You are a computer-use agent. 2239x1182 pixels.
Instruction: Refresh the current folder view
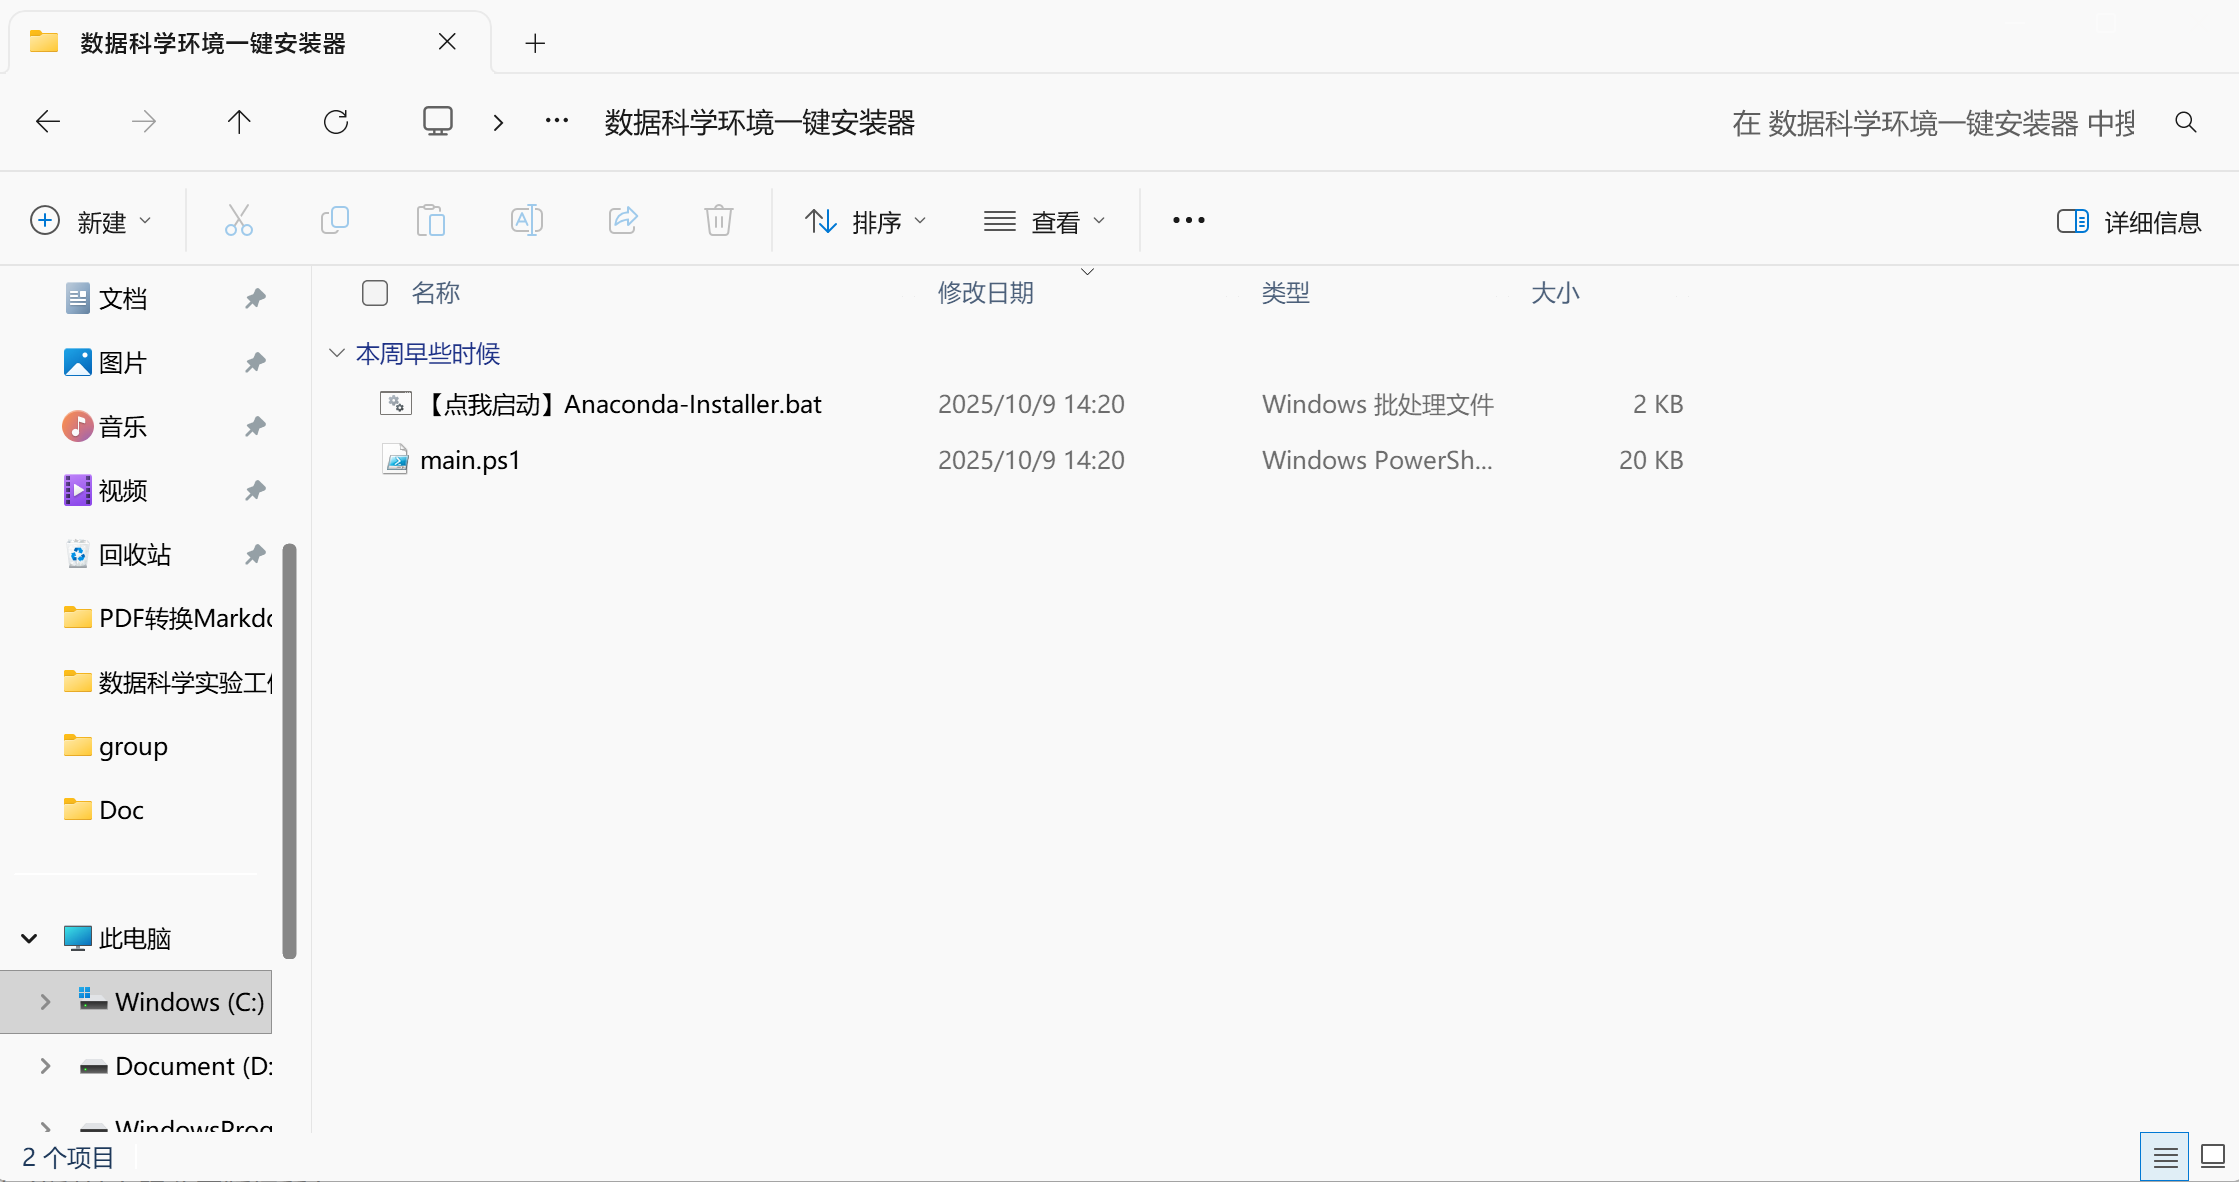[x=336, y=122]
